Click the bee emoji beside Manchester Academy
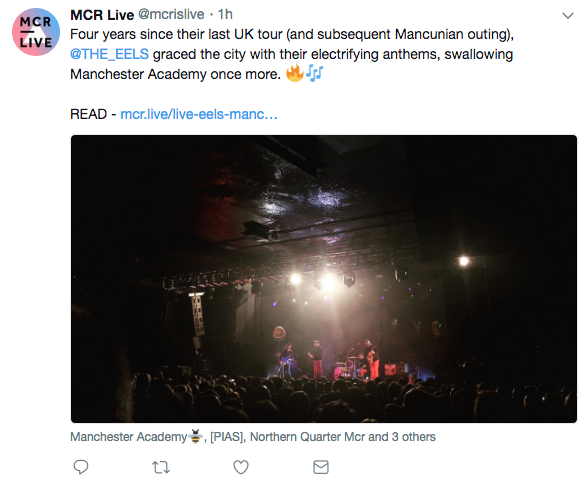The width and height of the screenshot is (588, 483). 195,436
